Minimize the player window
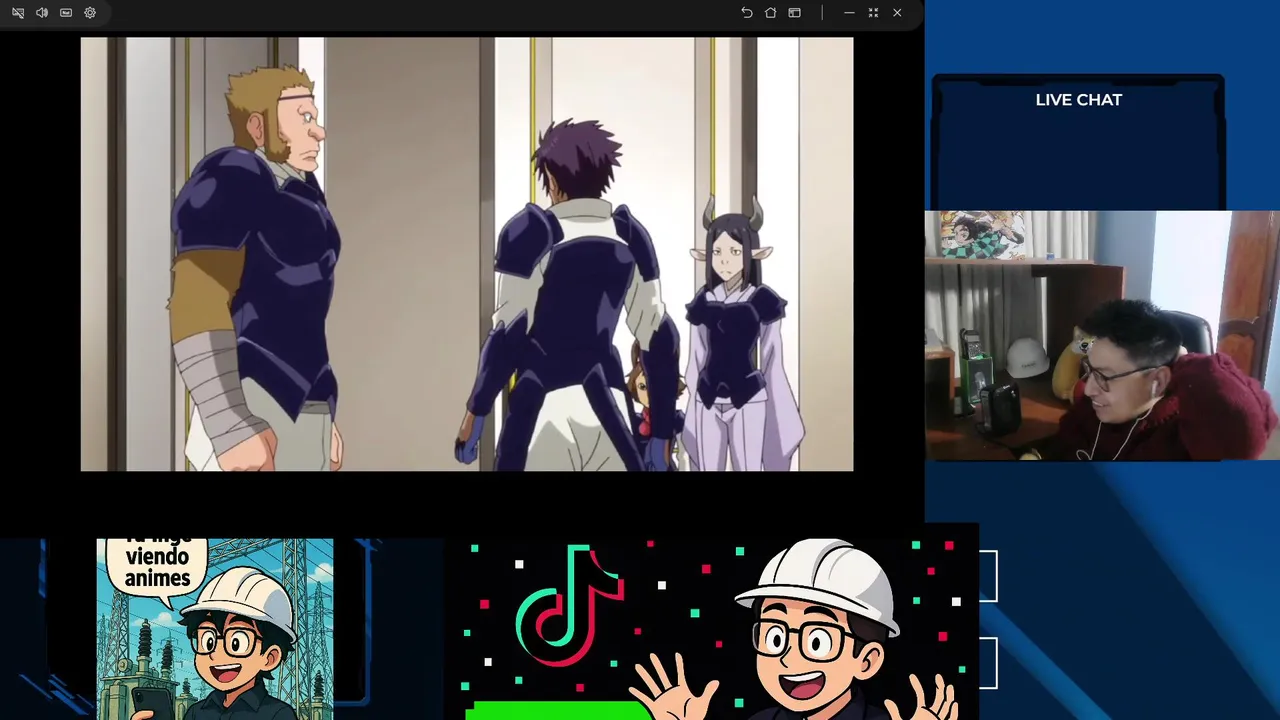 (x=849, y=13)
